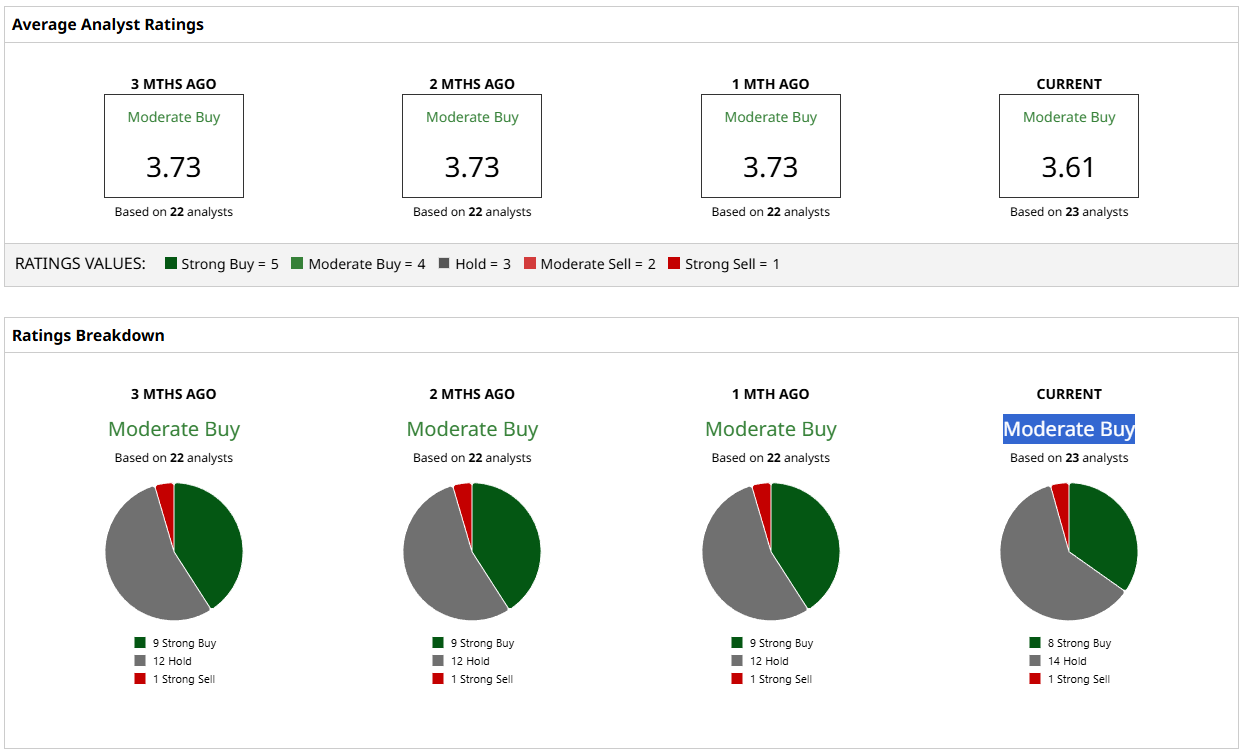Click the Strong Sell red legend swatch in Ratings Values

[674, 264]
